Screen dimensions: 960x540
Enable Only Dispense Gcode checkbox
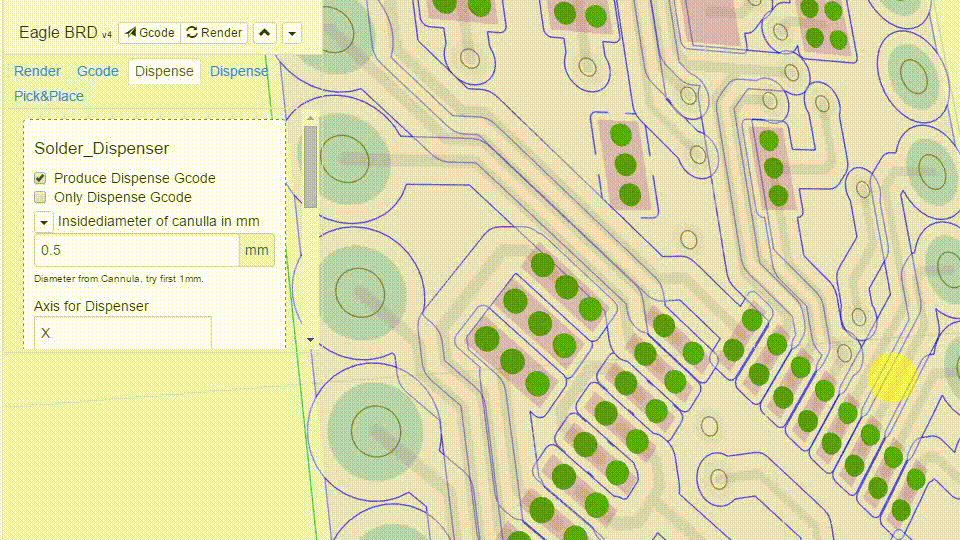pos(41,197)
